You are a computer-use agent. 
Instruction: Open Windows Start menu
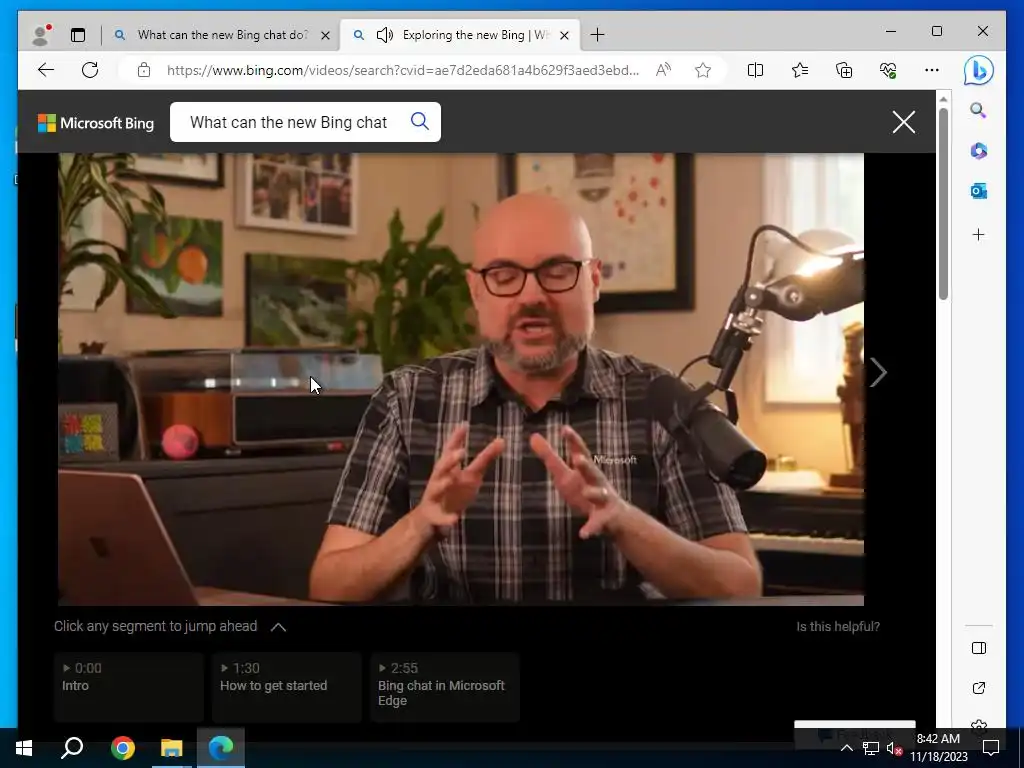[24, 748]
